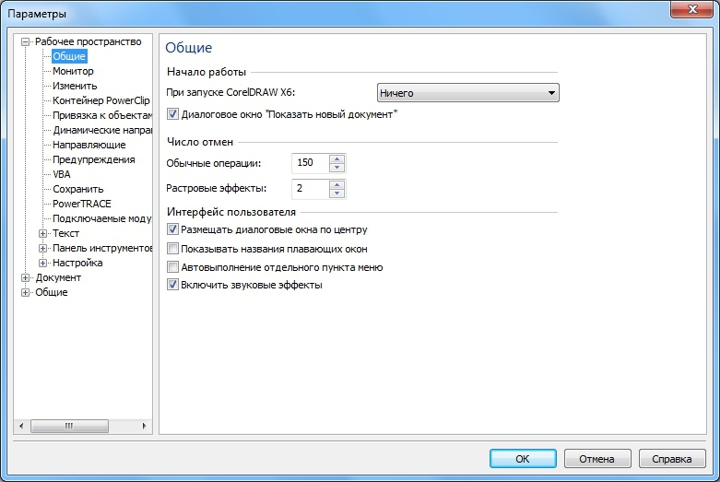Click the Отмена button
720x482 pixels.
596,459
